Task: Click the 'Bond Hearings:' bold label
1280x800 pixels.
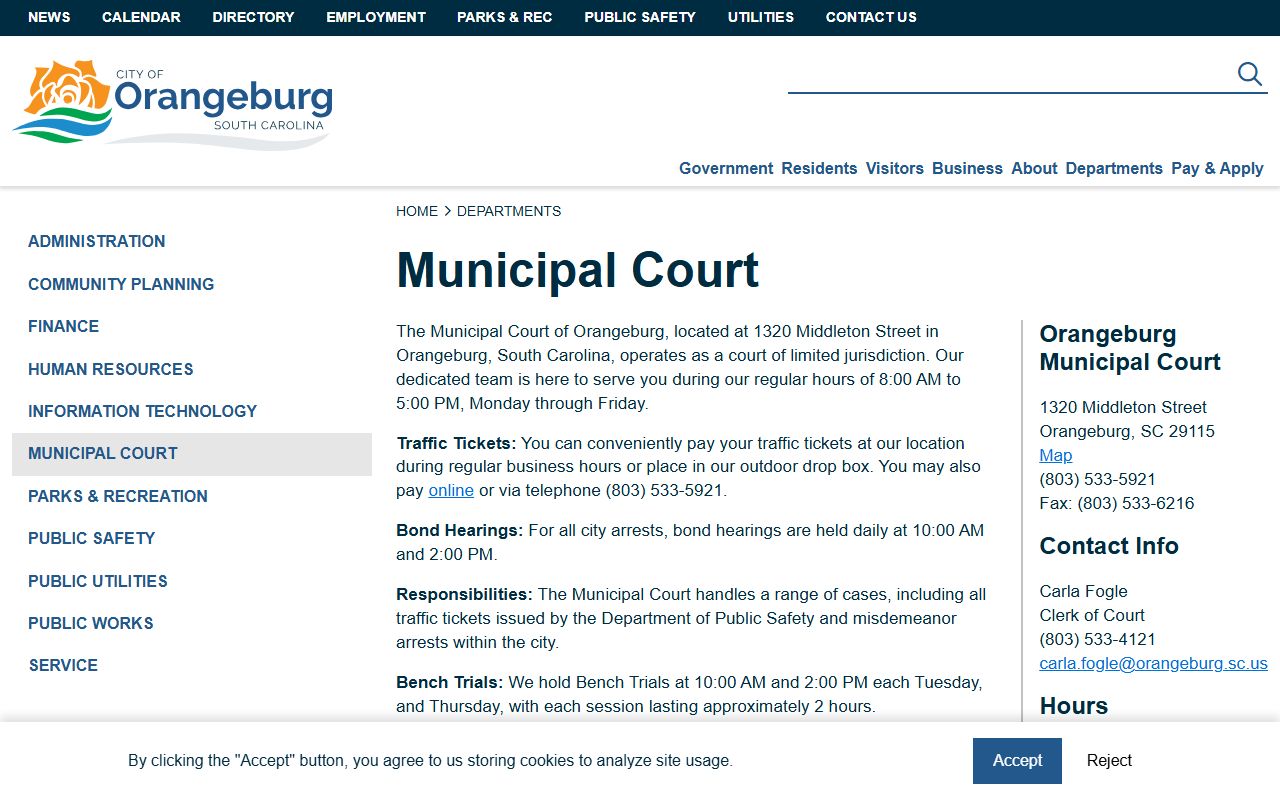Action: pos(460,530)
